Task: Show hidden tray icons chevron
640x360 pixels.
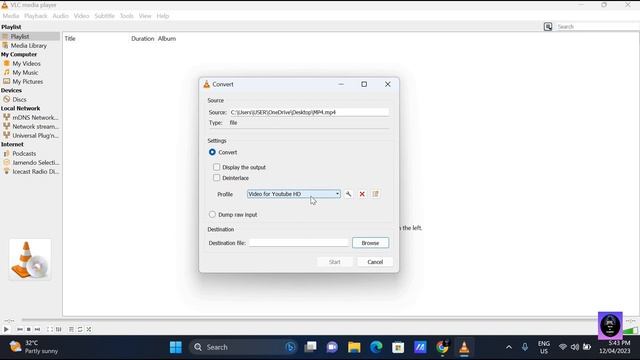Action: (x=509, y=347)
